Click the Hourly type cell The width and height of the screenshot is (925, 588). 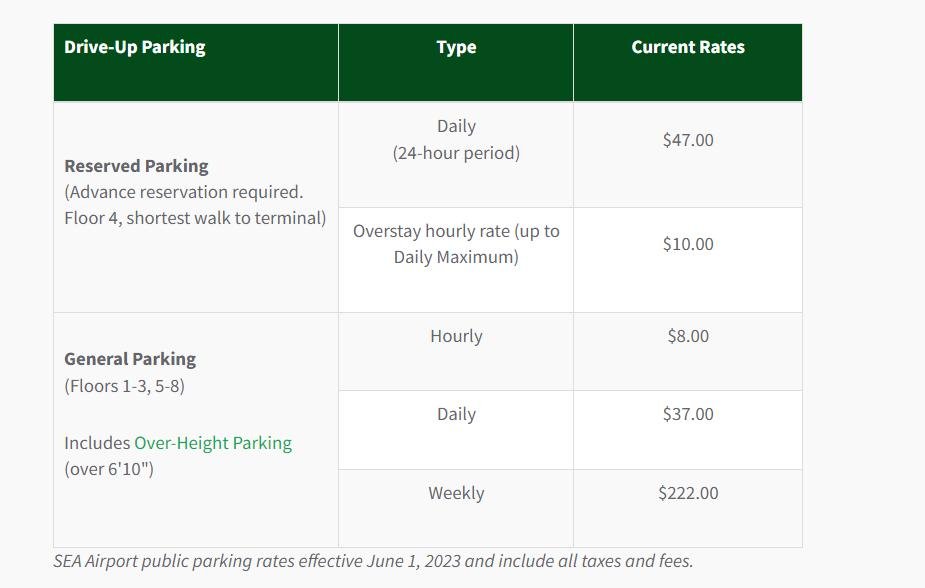[x=456, y=336]
